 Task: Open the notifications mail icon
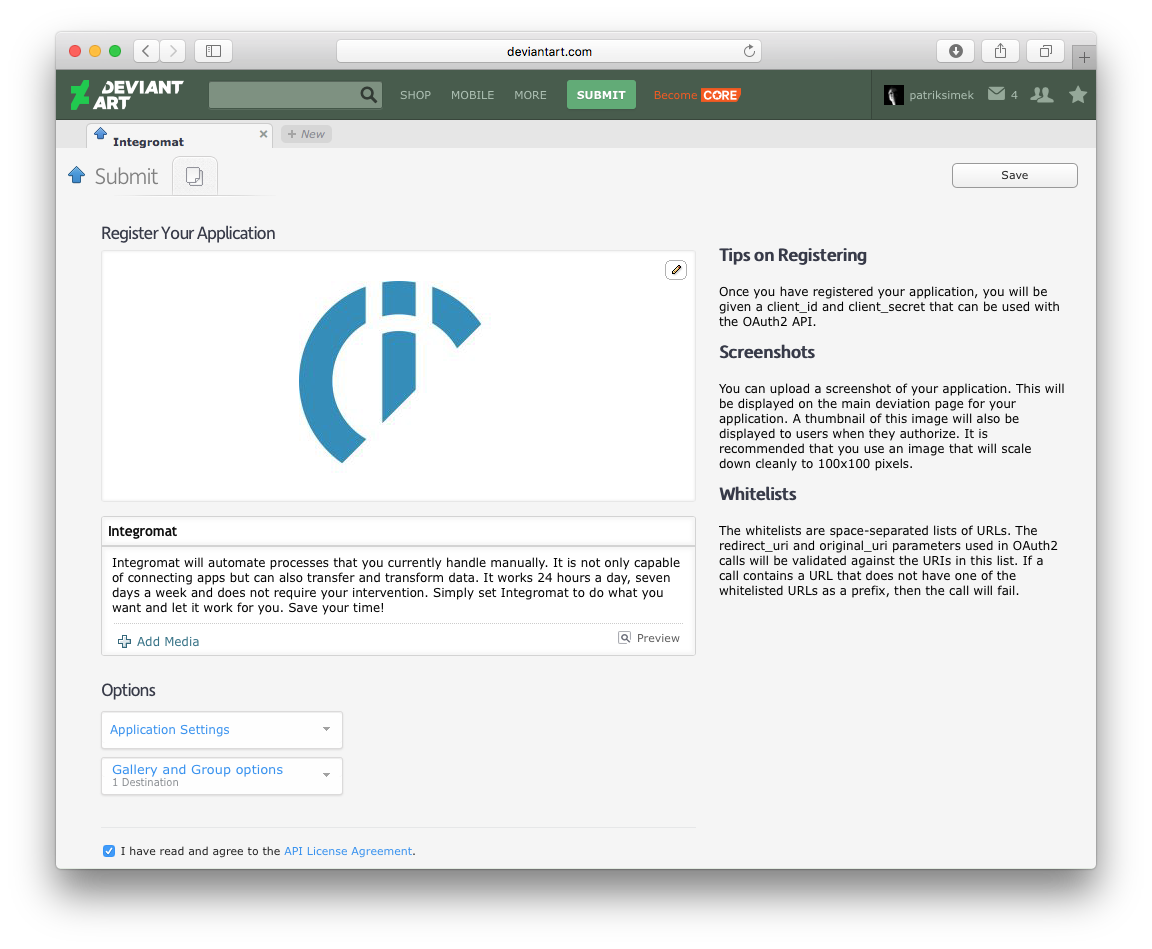point(996,94)
